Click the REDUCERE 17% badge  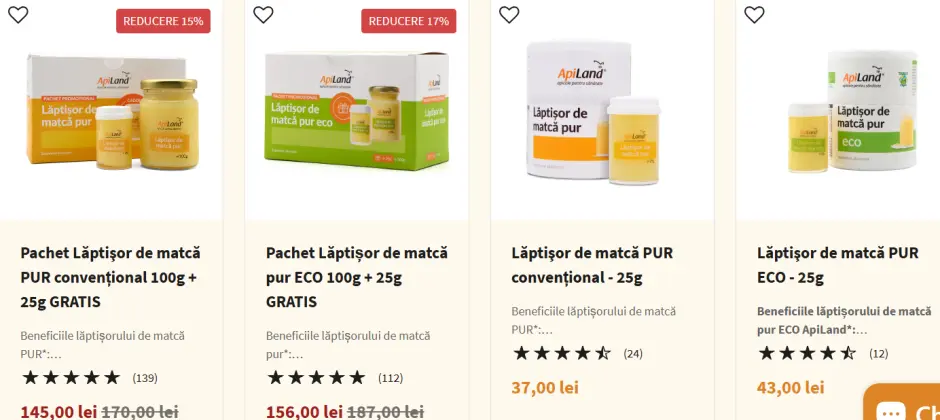tap(409, 21)
